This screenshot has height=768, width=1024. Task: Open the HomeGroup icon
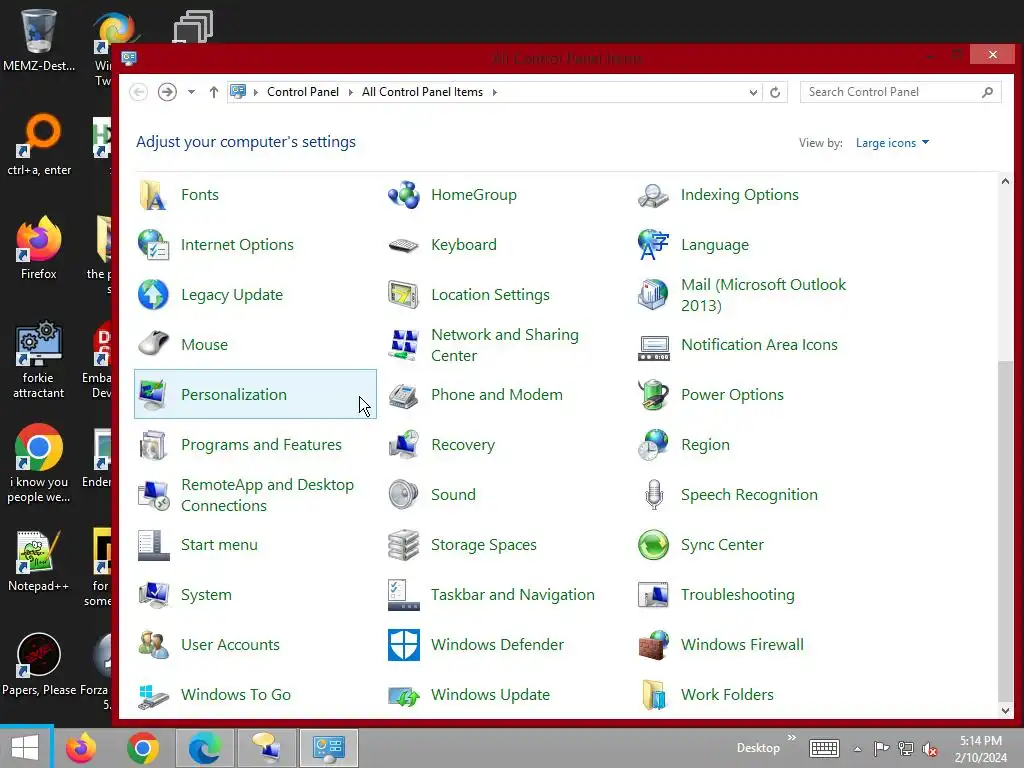coord(403,195)
